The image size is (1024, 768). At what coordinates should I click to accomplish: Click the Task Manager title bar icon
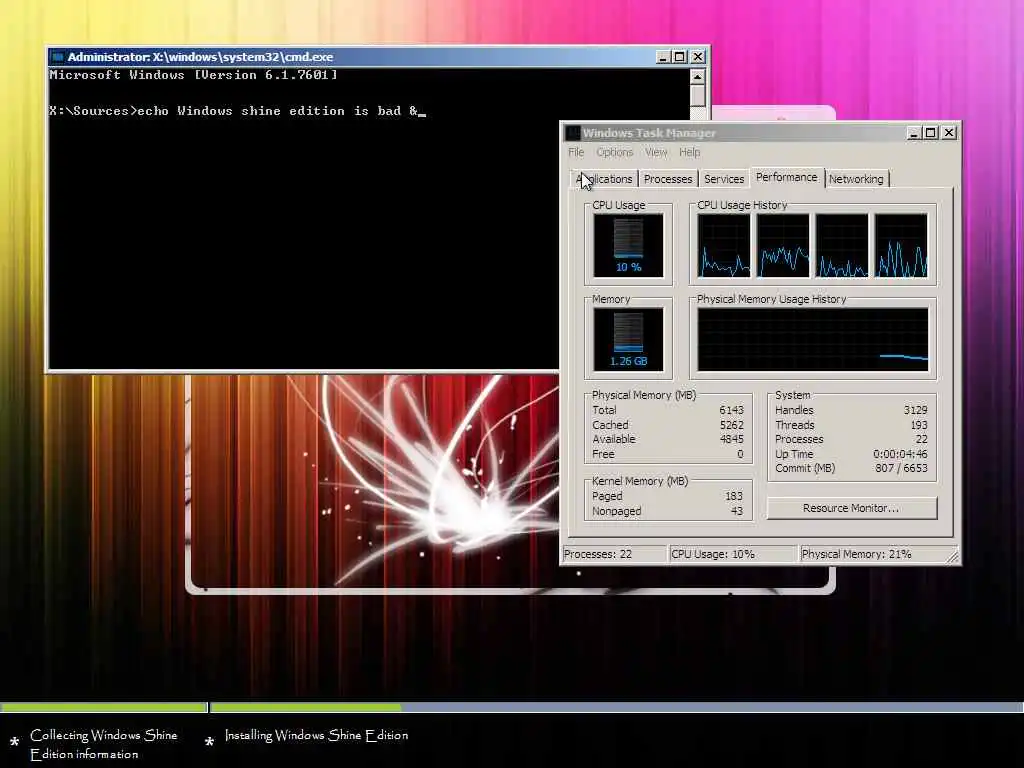point(573,133)
